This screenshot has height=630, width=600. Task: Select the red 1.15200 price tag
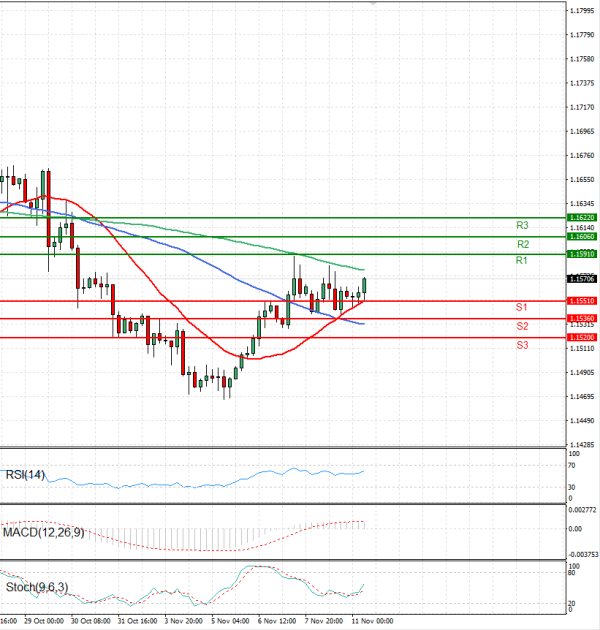pyautogui.click(x=581, y=338)
